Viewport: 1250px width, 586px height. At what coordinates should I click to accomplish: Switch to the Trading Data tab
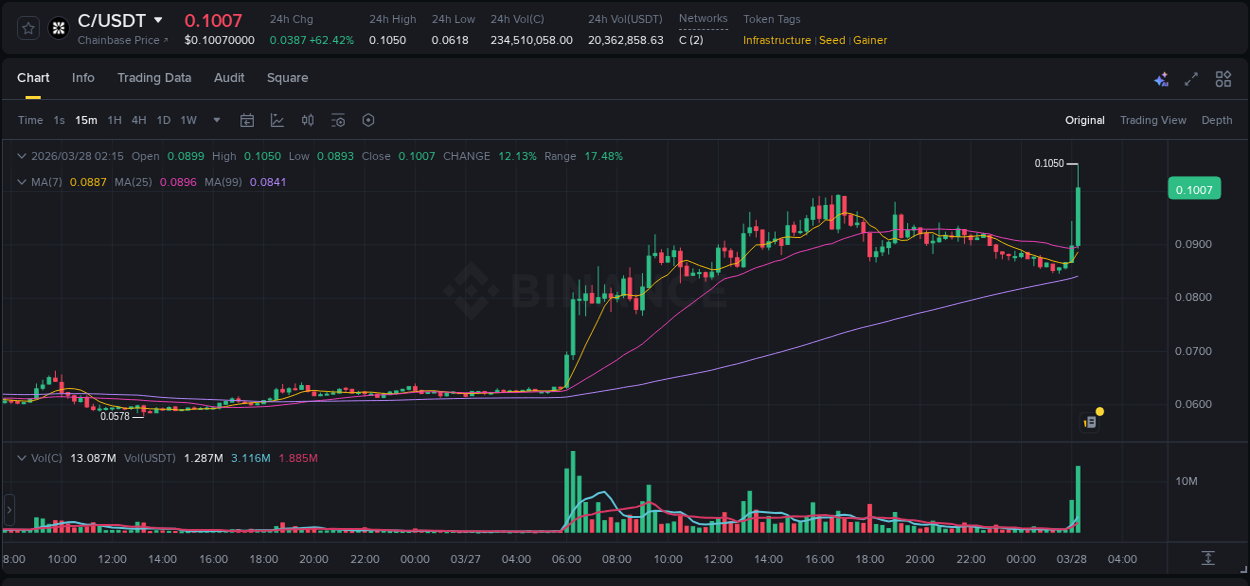(x=154, y=77)
